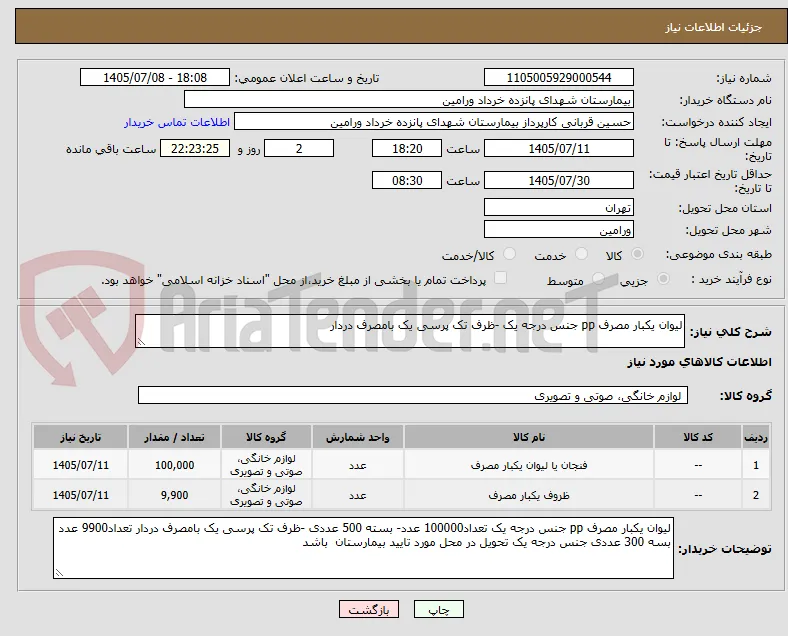
Task: Select the متوسط purchase type radio
Action: point(598,279)
